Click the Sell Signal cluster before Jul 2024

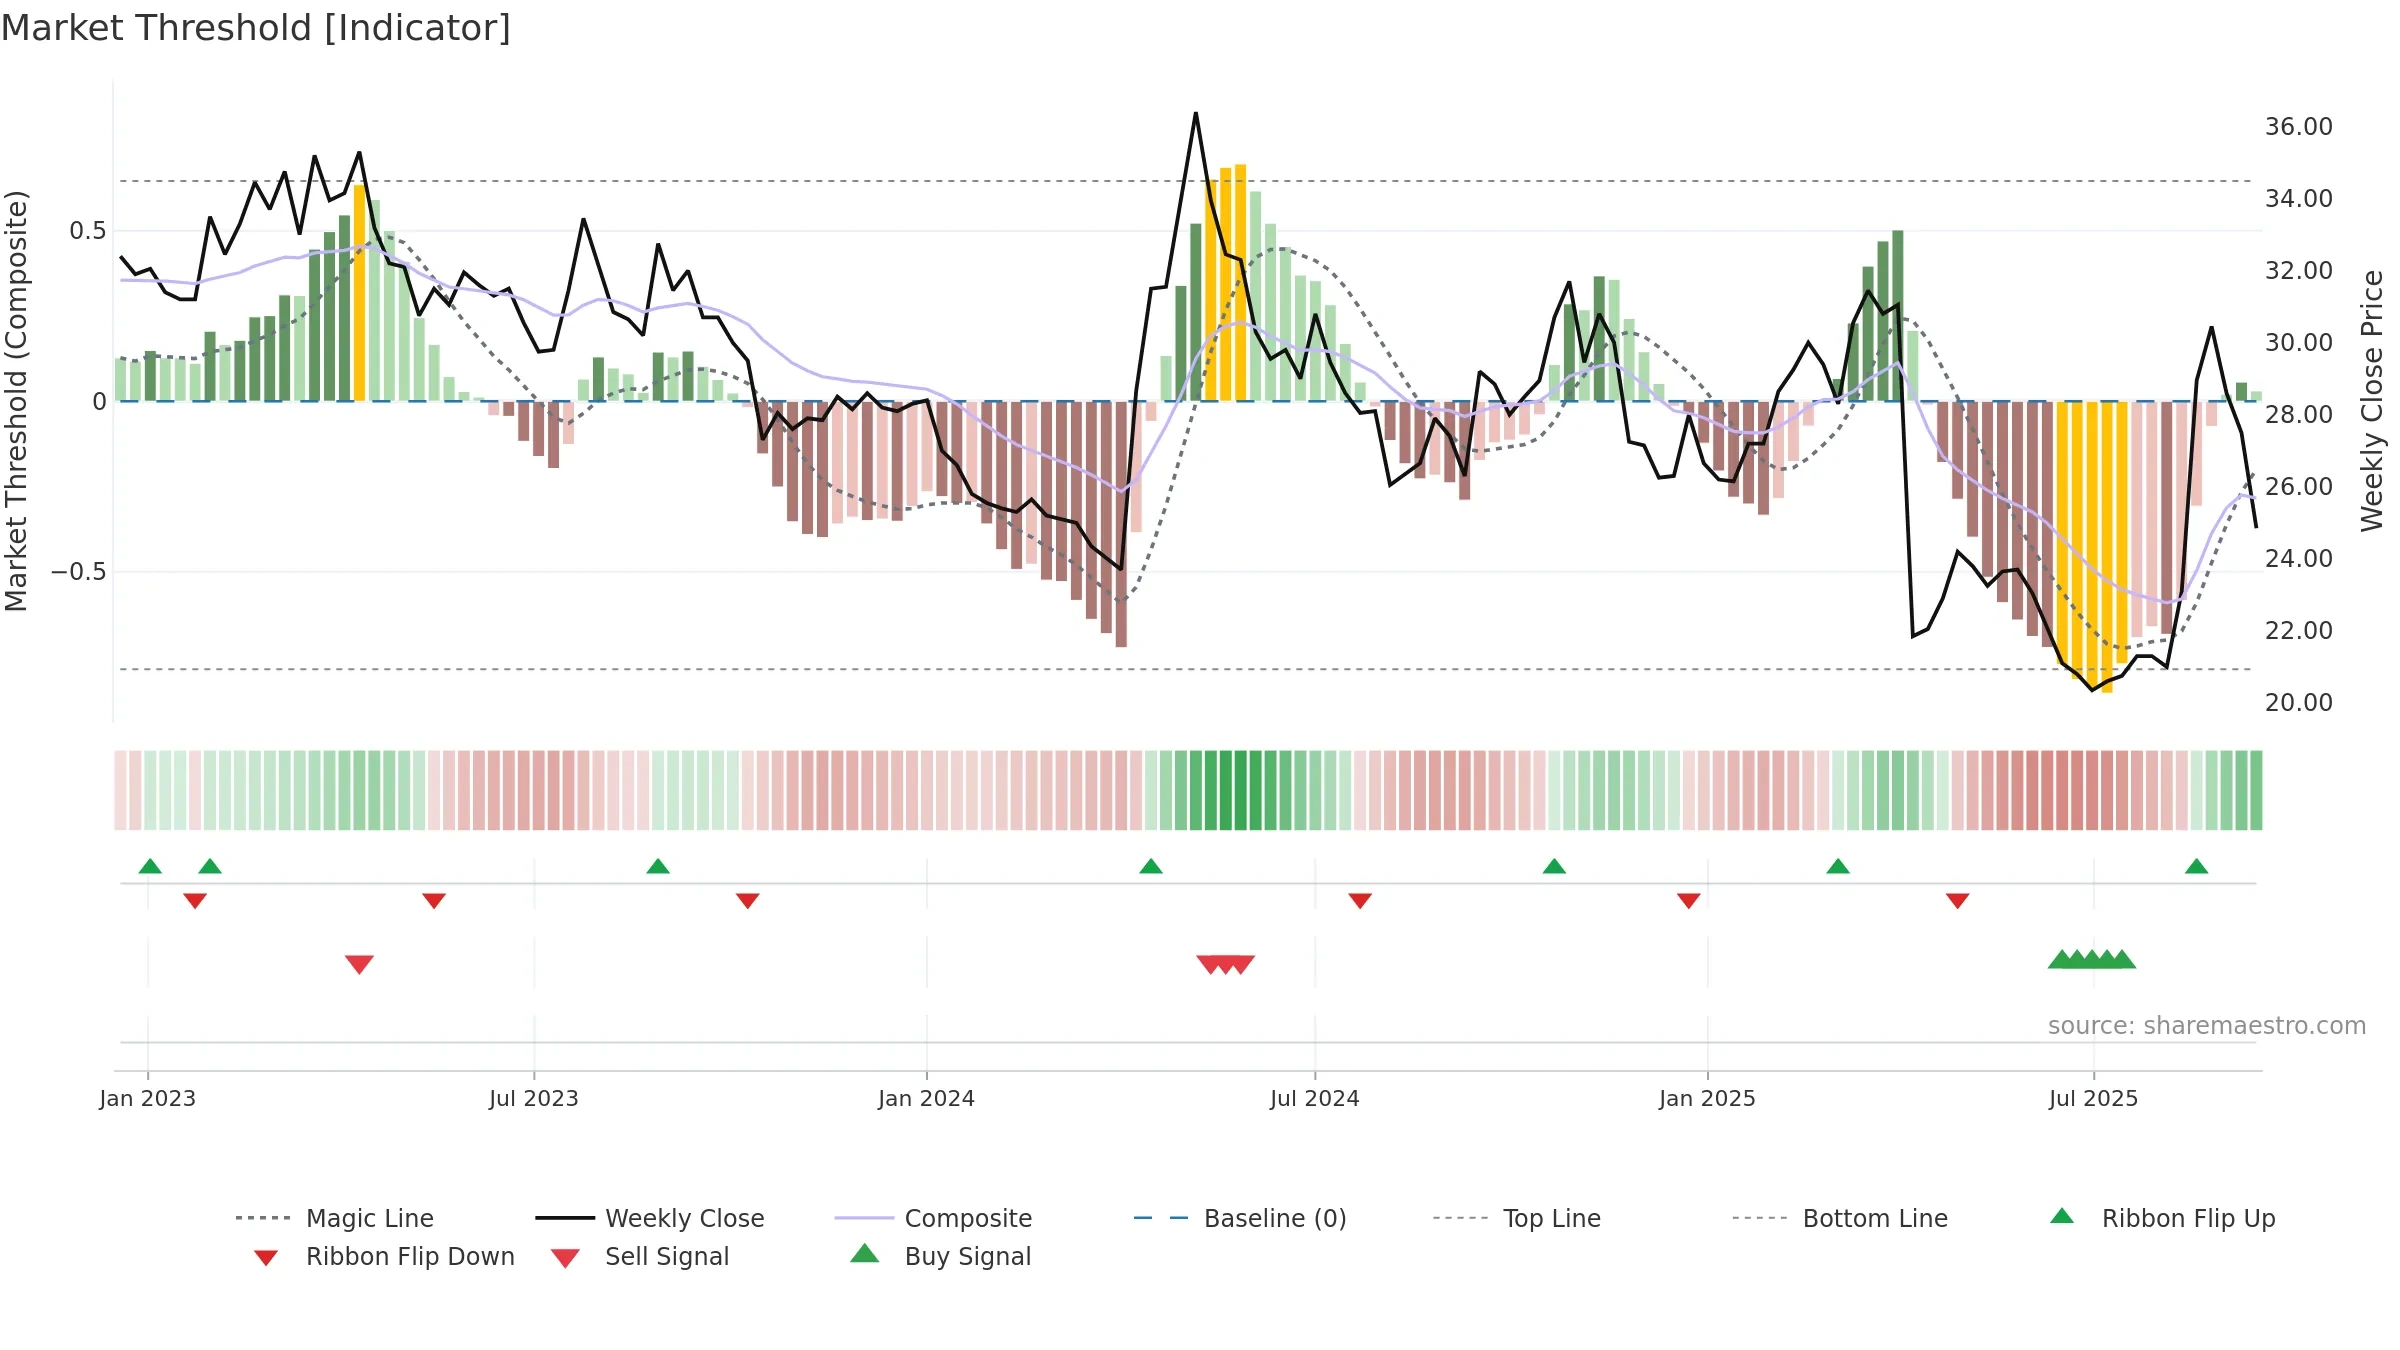pyautogui.click(x=1226, y=964)
